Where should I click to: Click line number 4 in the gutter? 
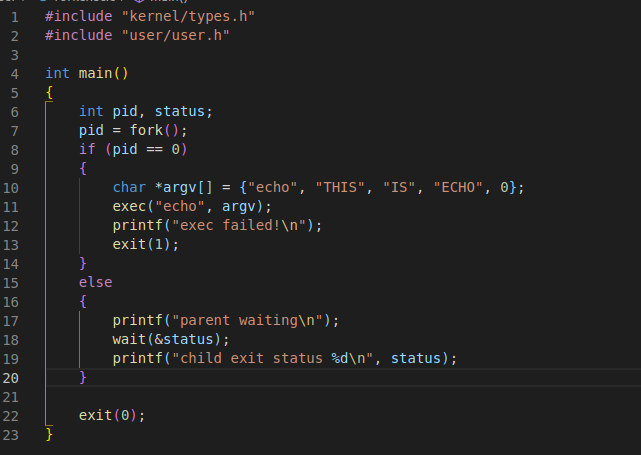15,74
